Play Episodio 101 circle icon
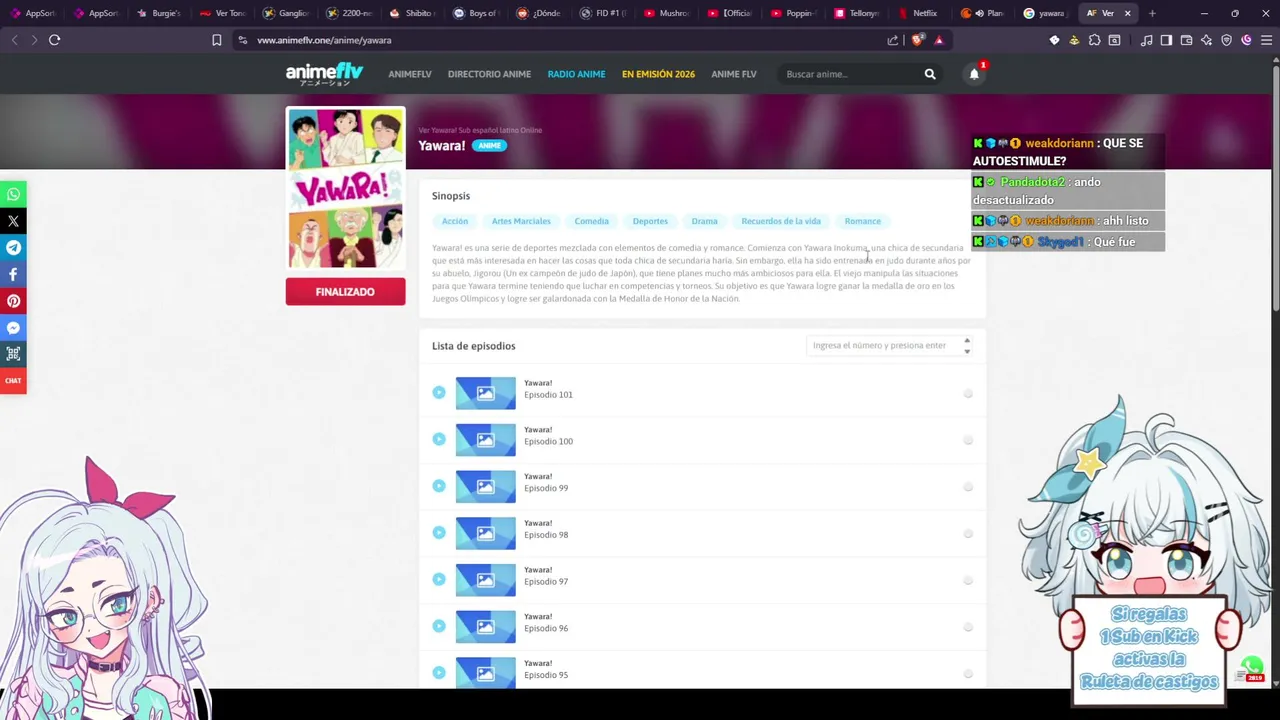The image size is (1280, 720). click(x=439, y=392)
